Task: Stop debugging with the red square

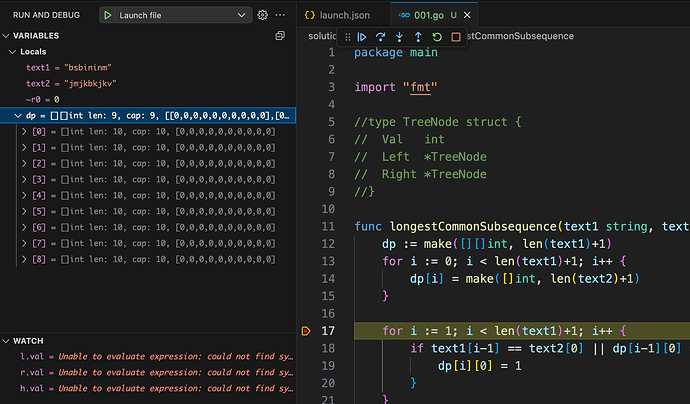Action: coord(456,36)
